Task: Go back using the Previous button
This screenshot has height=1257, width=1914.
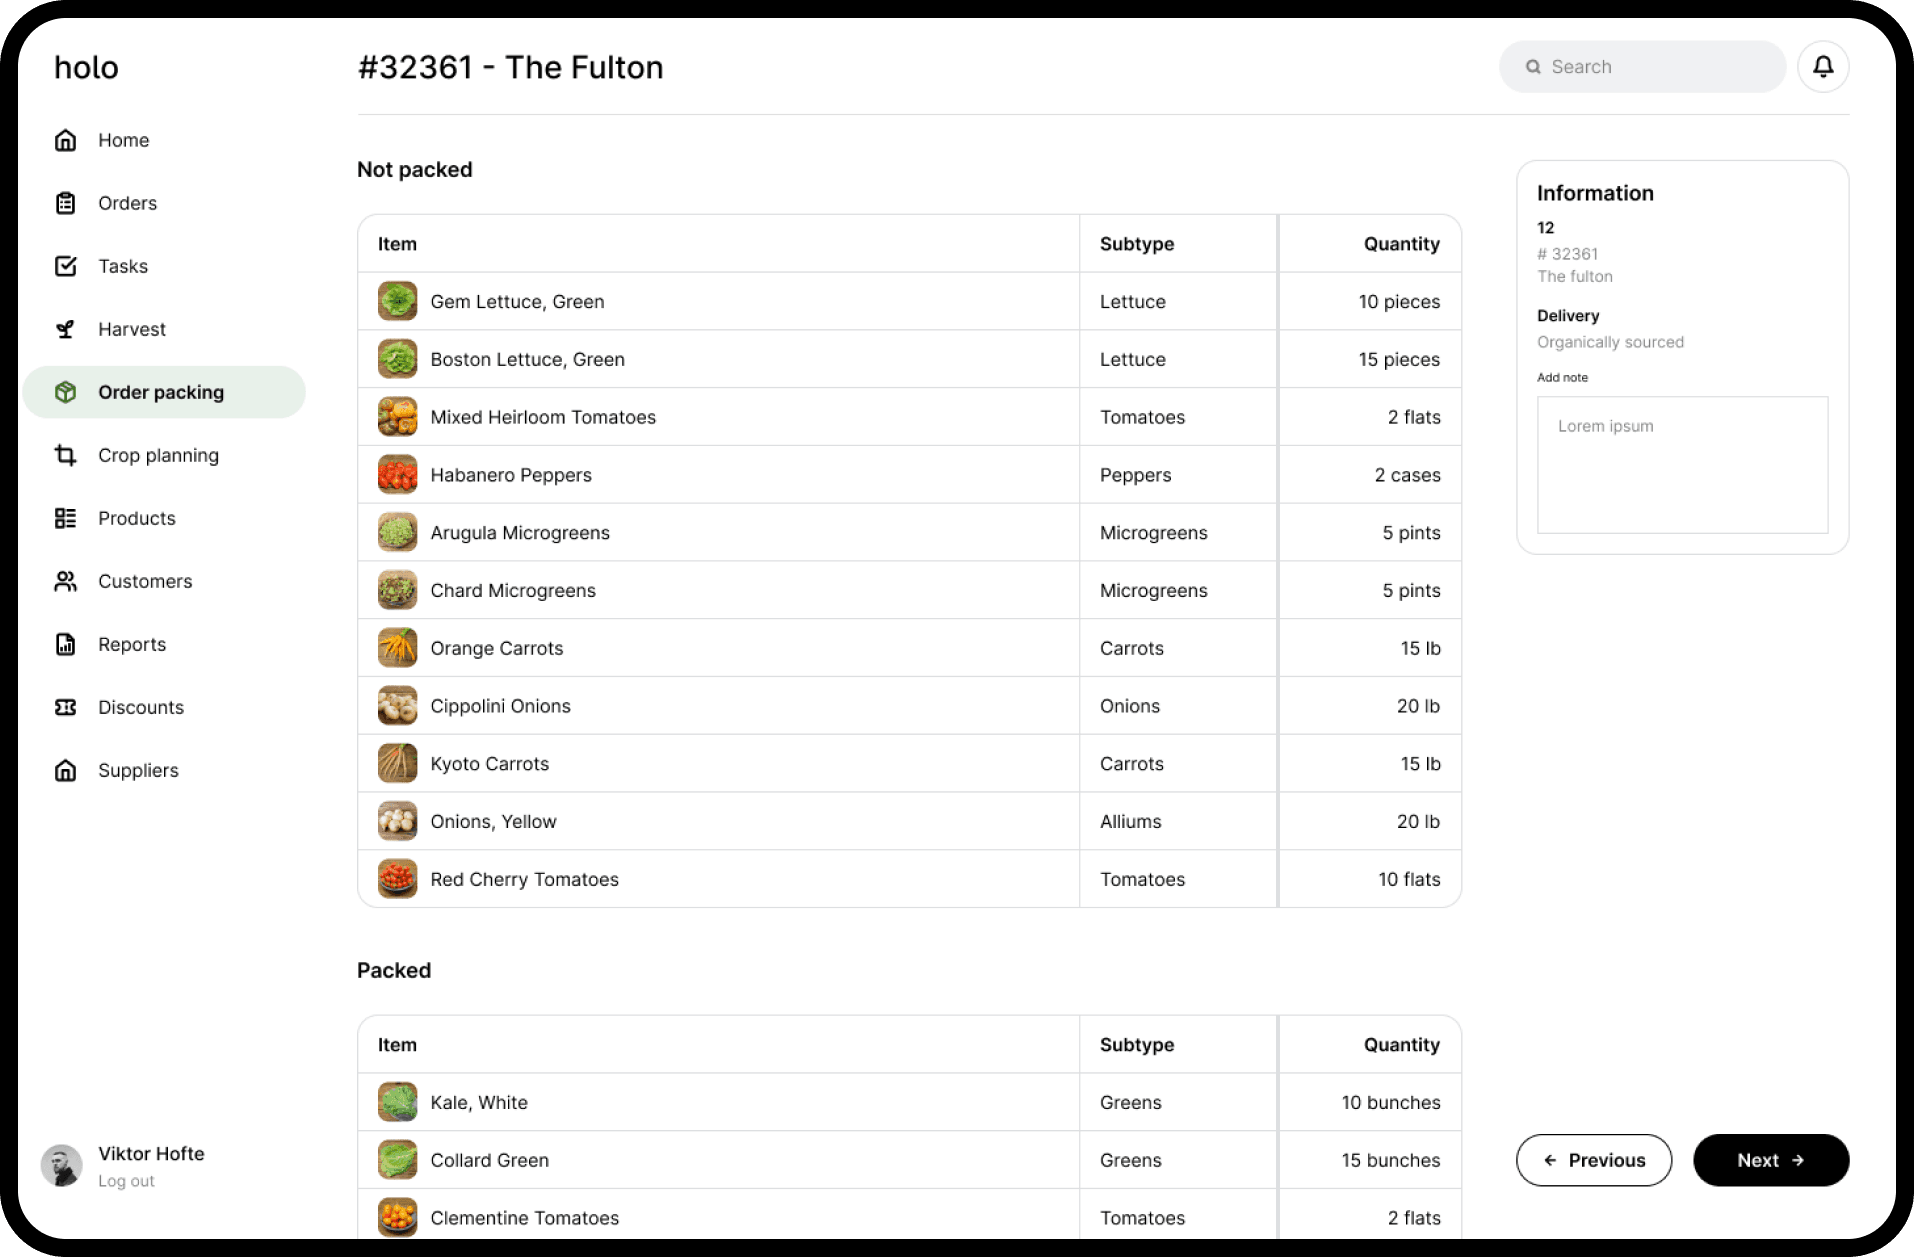Action: pyautogui.click(x=1593, y=1160)
